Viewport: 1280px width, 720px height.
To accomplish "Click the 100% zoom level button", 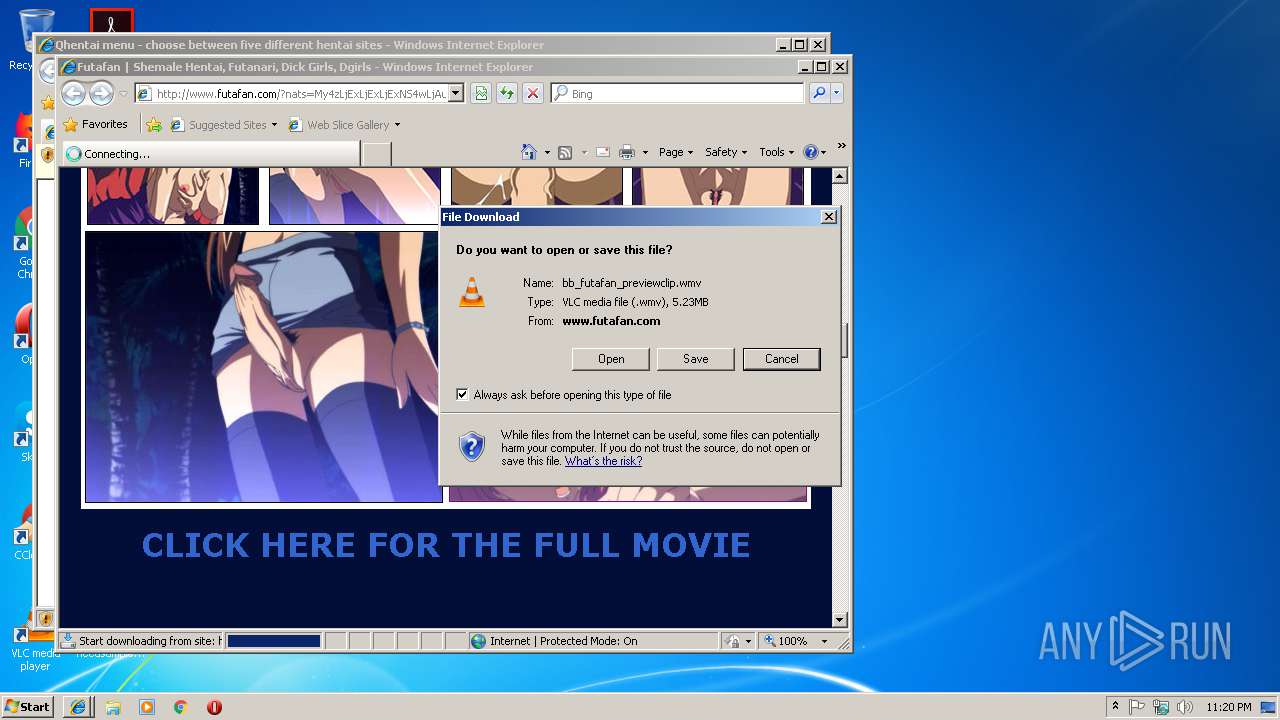I will click(x=786, y=641).
